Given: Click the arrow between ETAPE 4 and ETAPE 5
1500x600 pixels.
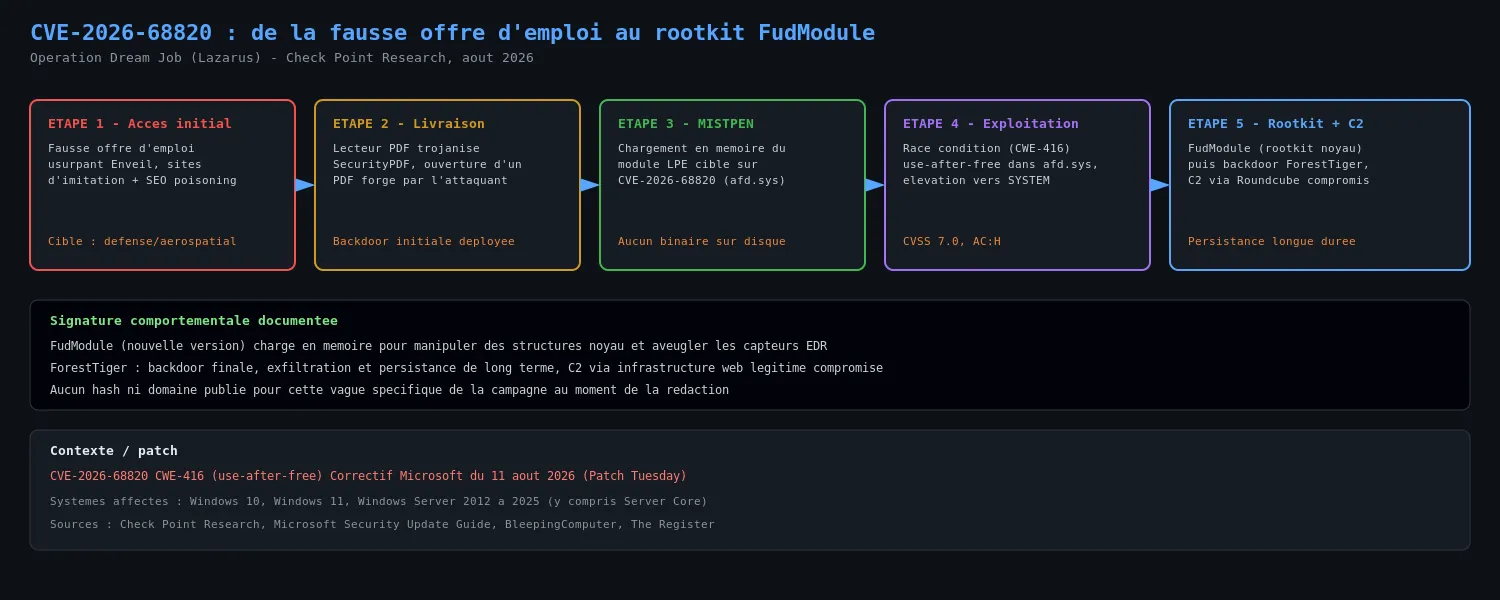Looking at the screenshot, I should (x=1160, y=185).
